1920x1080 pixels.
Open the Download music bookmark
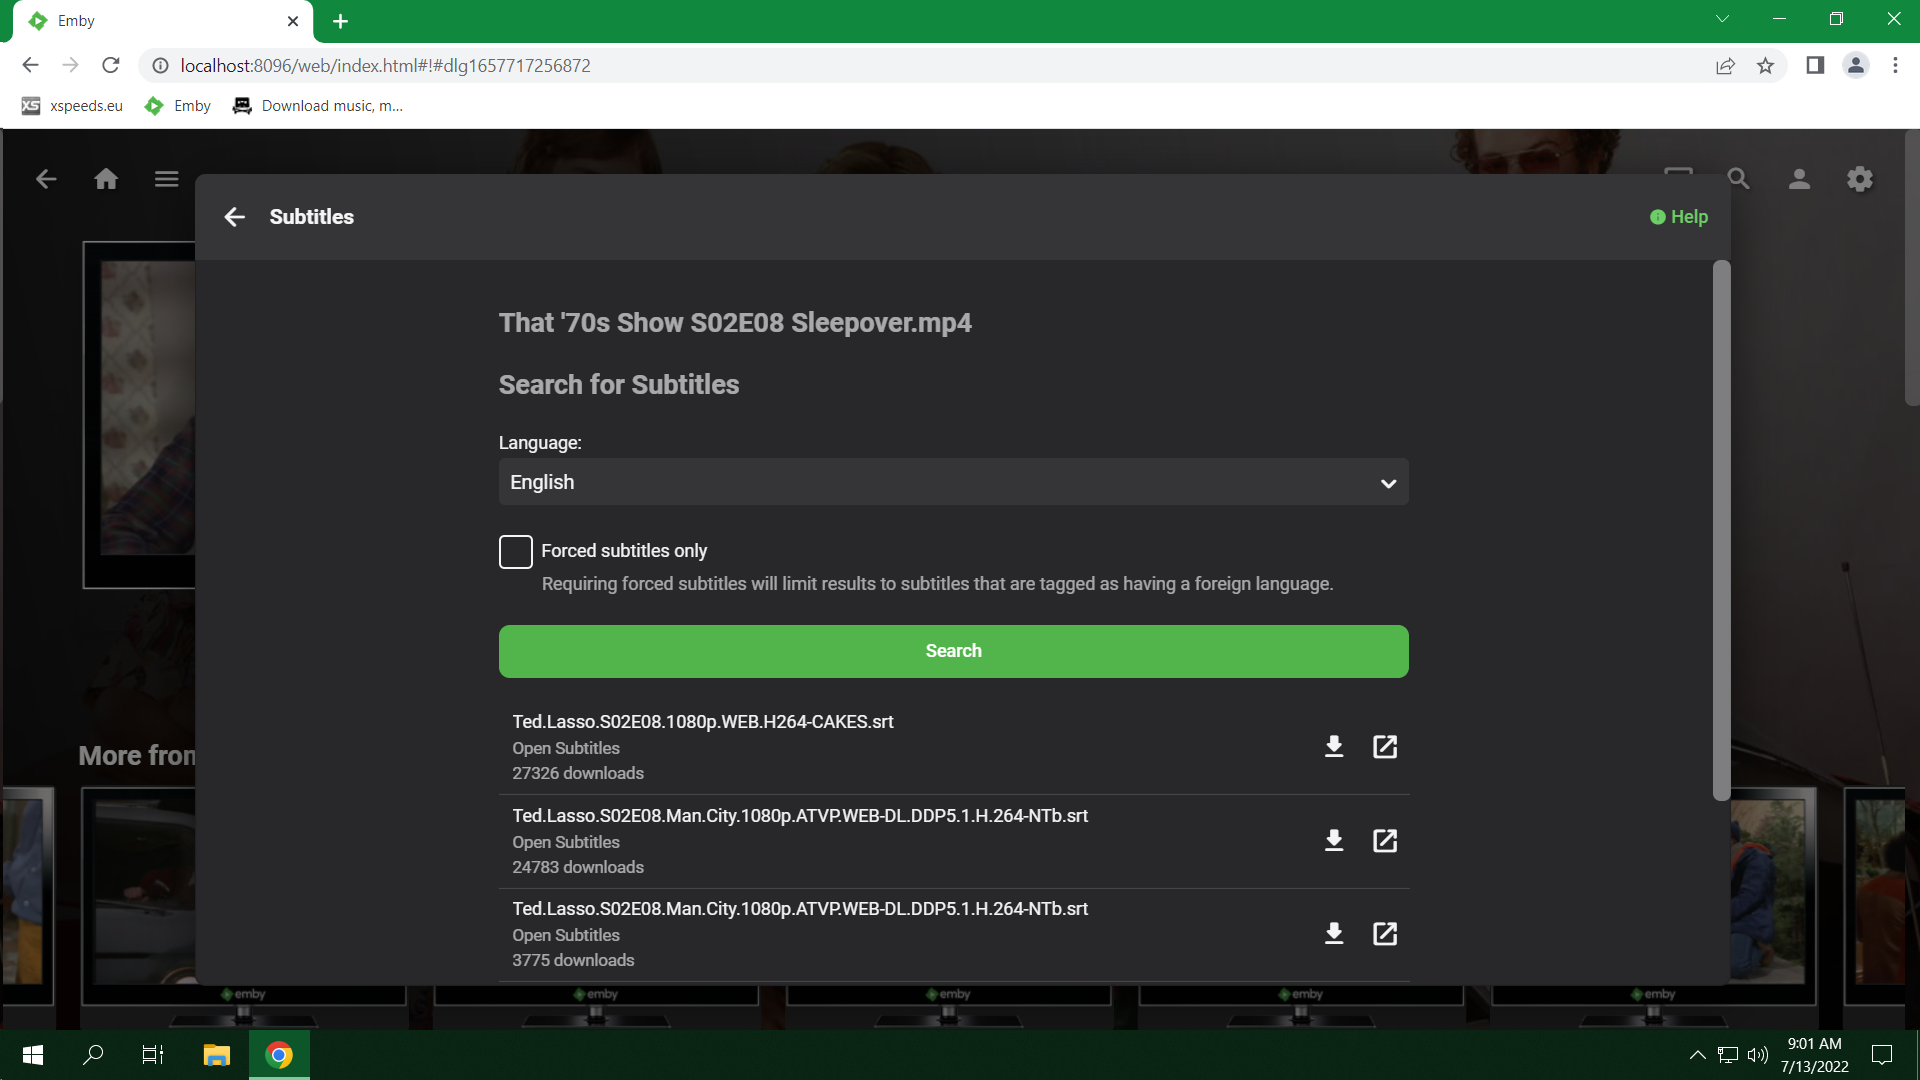[x=318, y=106]
